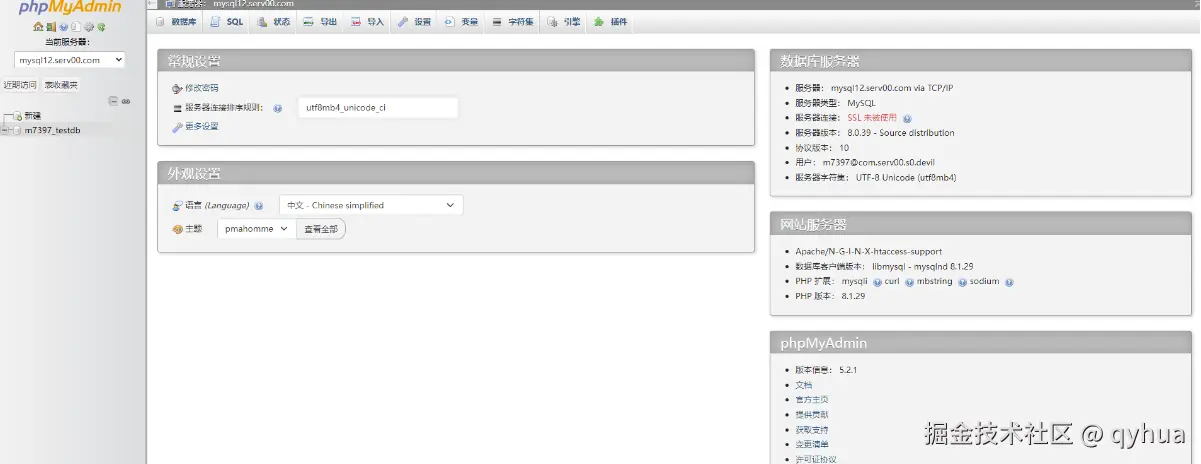Open the SQL tab
Image resolution: width=1201 pixels, height=464 pixels.
(x=227, y=21)
